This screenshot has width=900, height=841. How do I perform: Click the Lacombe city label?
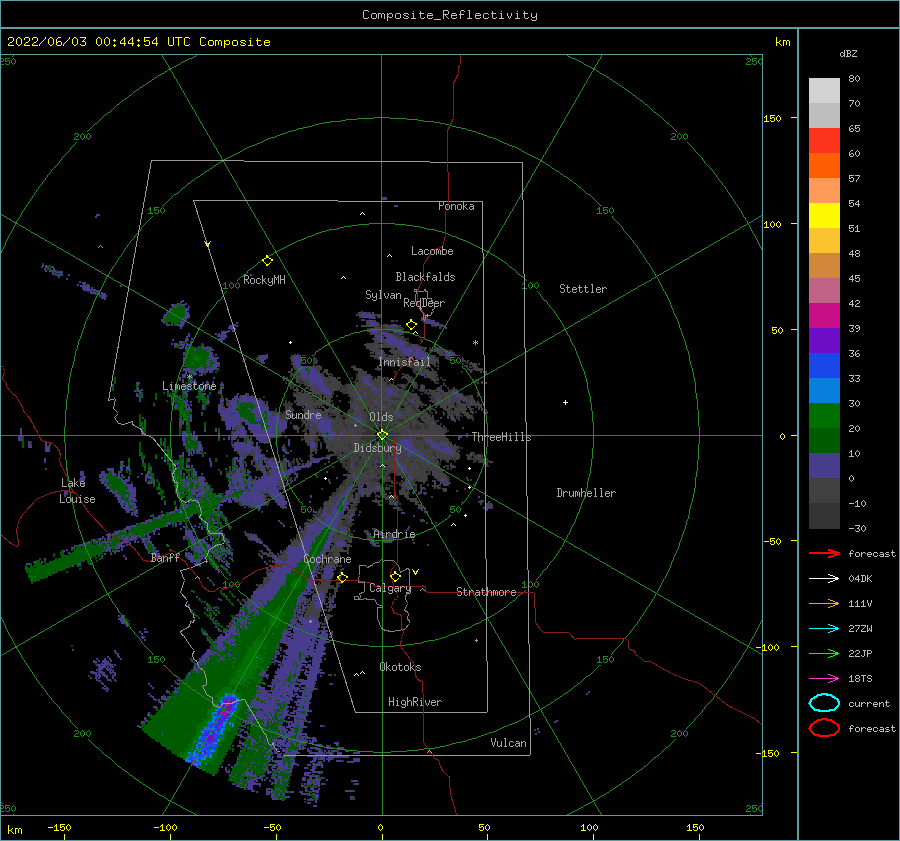click(432, 251)
